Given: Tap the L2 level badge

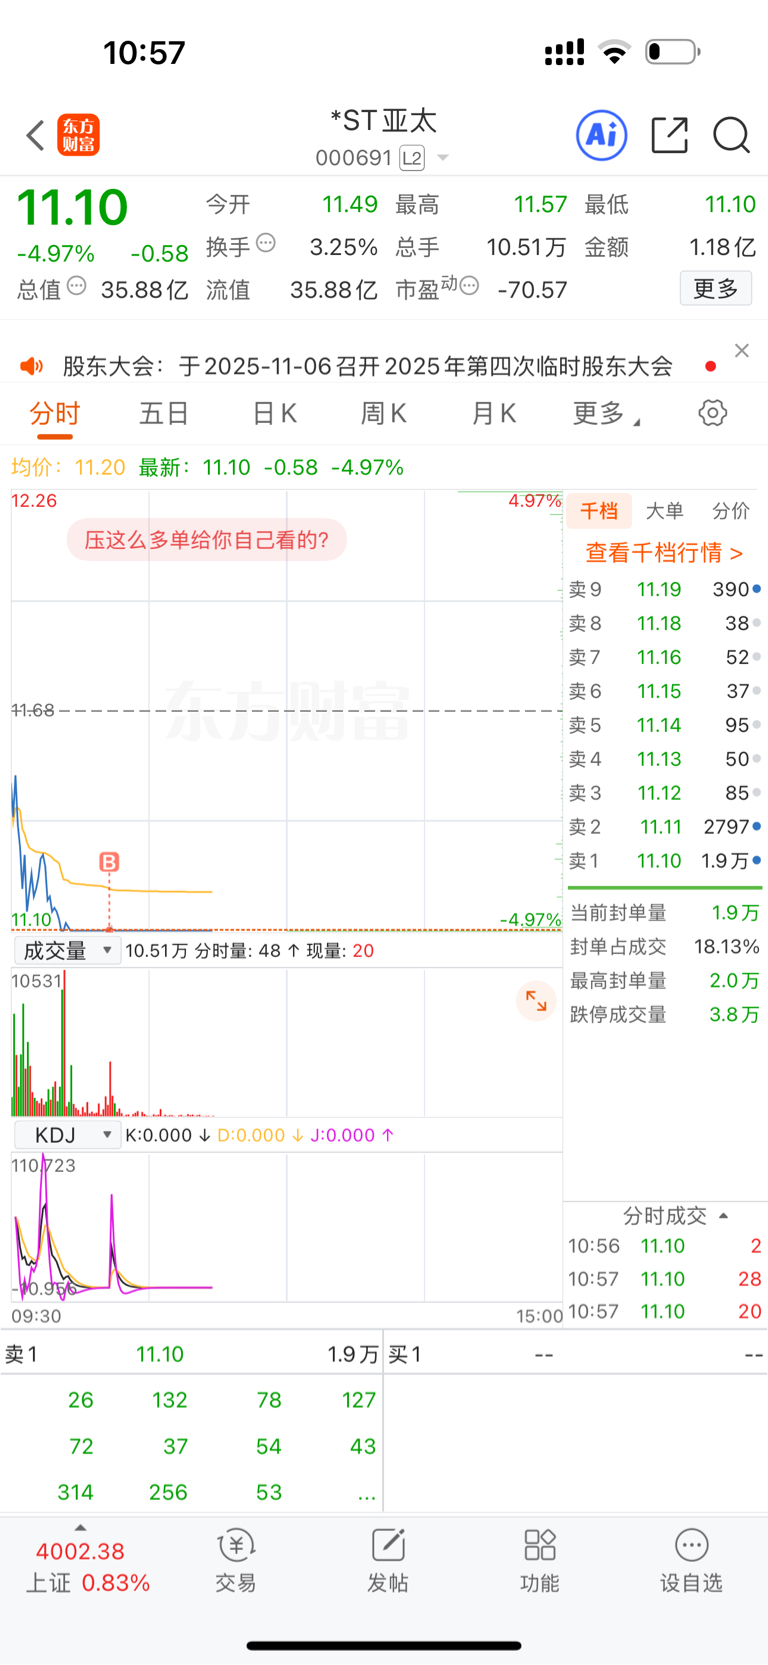Looking at the screenshot, I should (412, 158).
